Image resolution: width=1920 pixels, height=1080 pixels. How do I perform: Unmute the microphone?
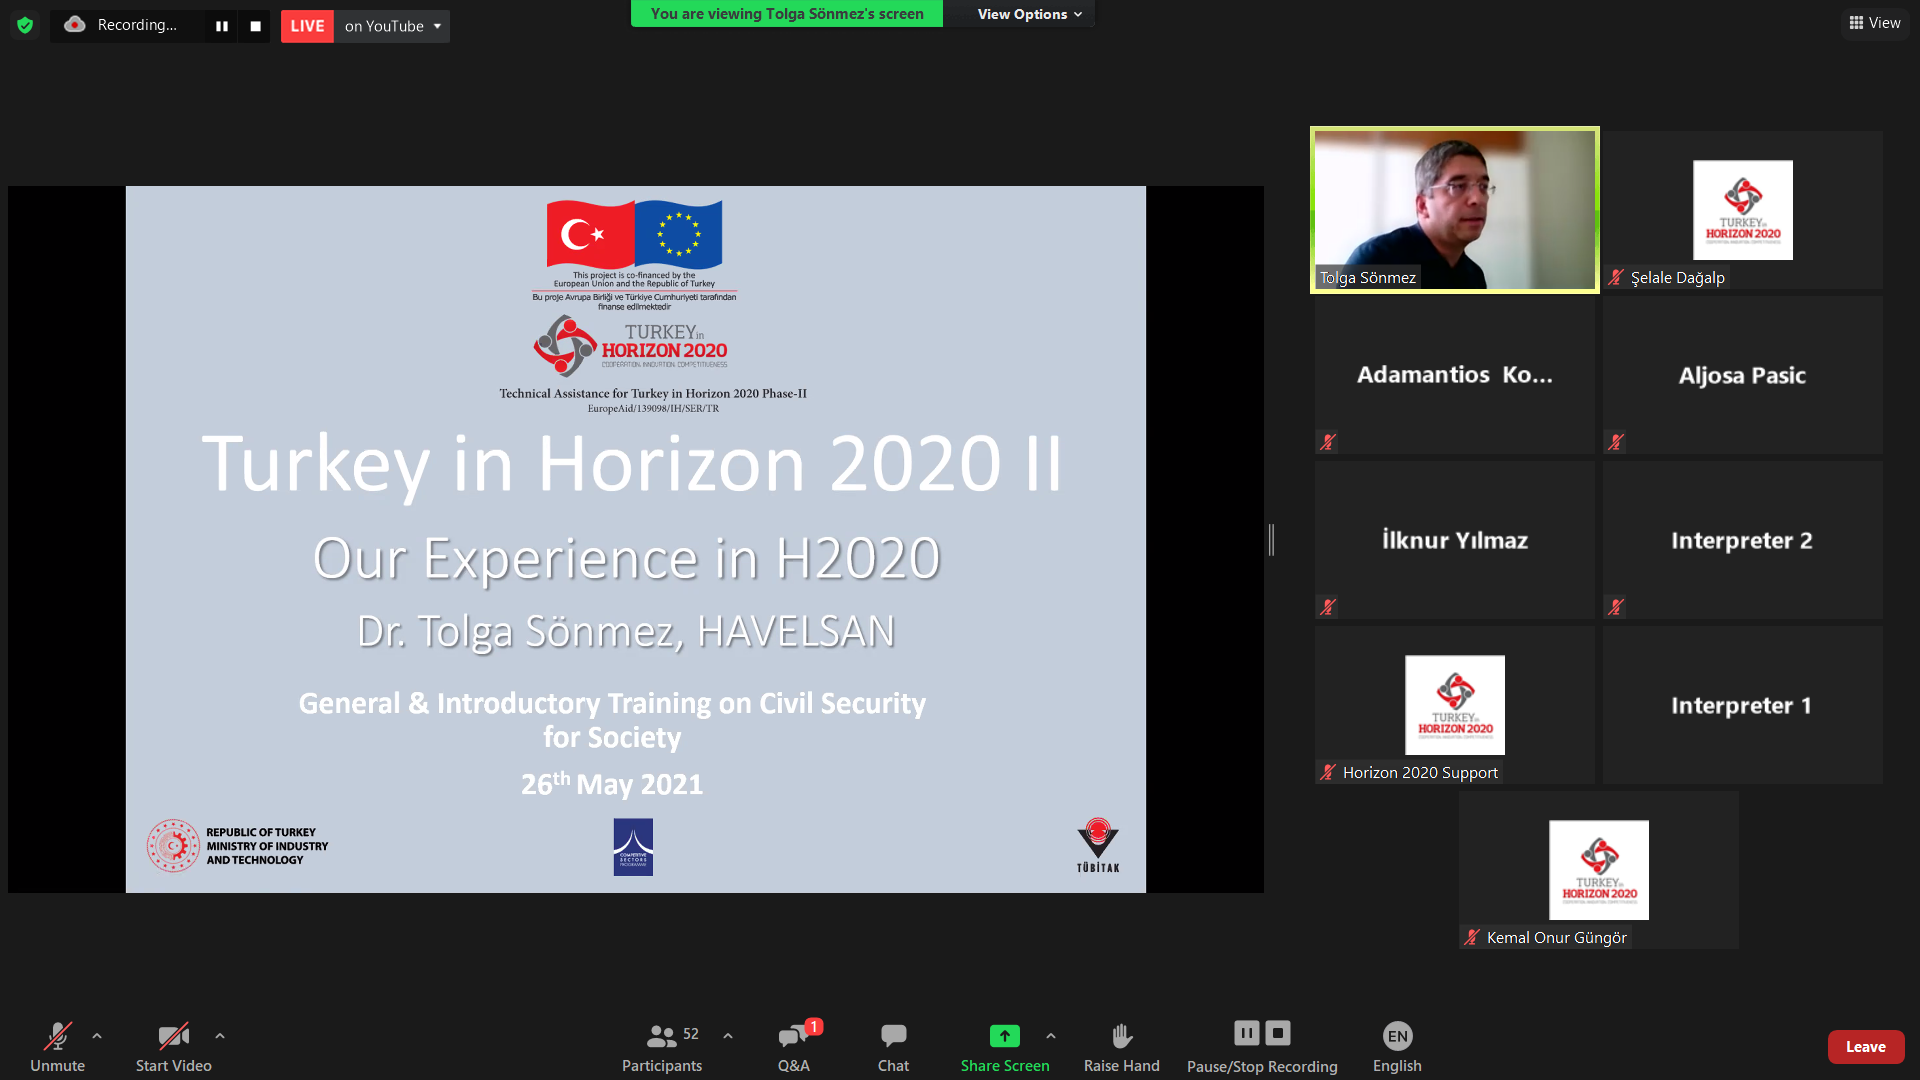57,1046
